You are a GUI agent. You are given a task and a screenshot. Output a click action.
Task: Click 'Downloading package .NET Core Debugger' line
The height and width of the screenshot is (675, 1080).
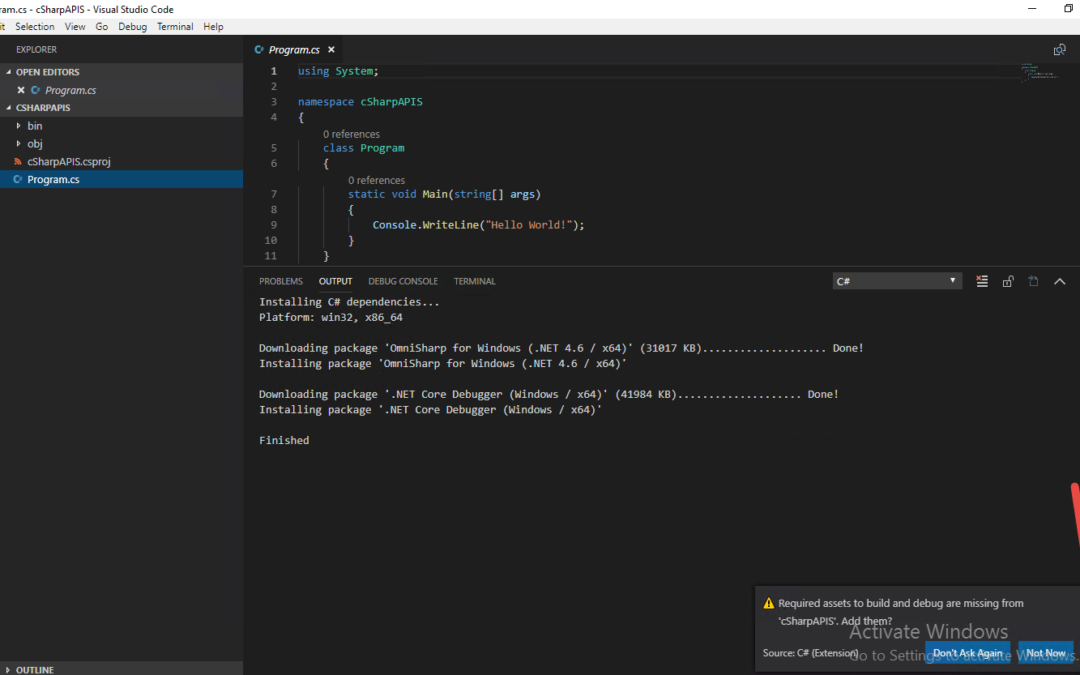(548, 394)
